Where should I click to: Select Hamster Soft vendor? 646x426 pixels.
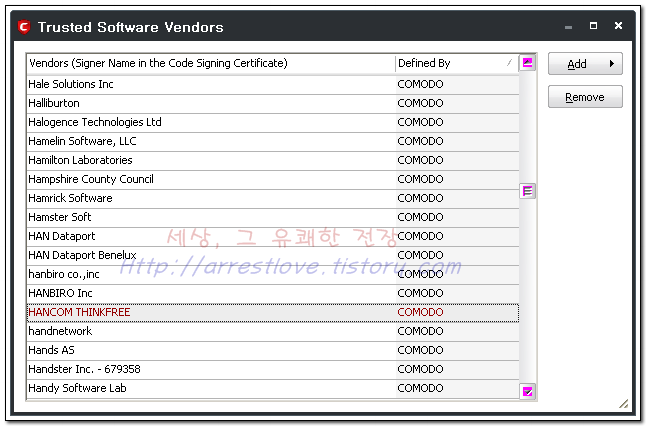[x=273, y=217]
